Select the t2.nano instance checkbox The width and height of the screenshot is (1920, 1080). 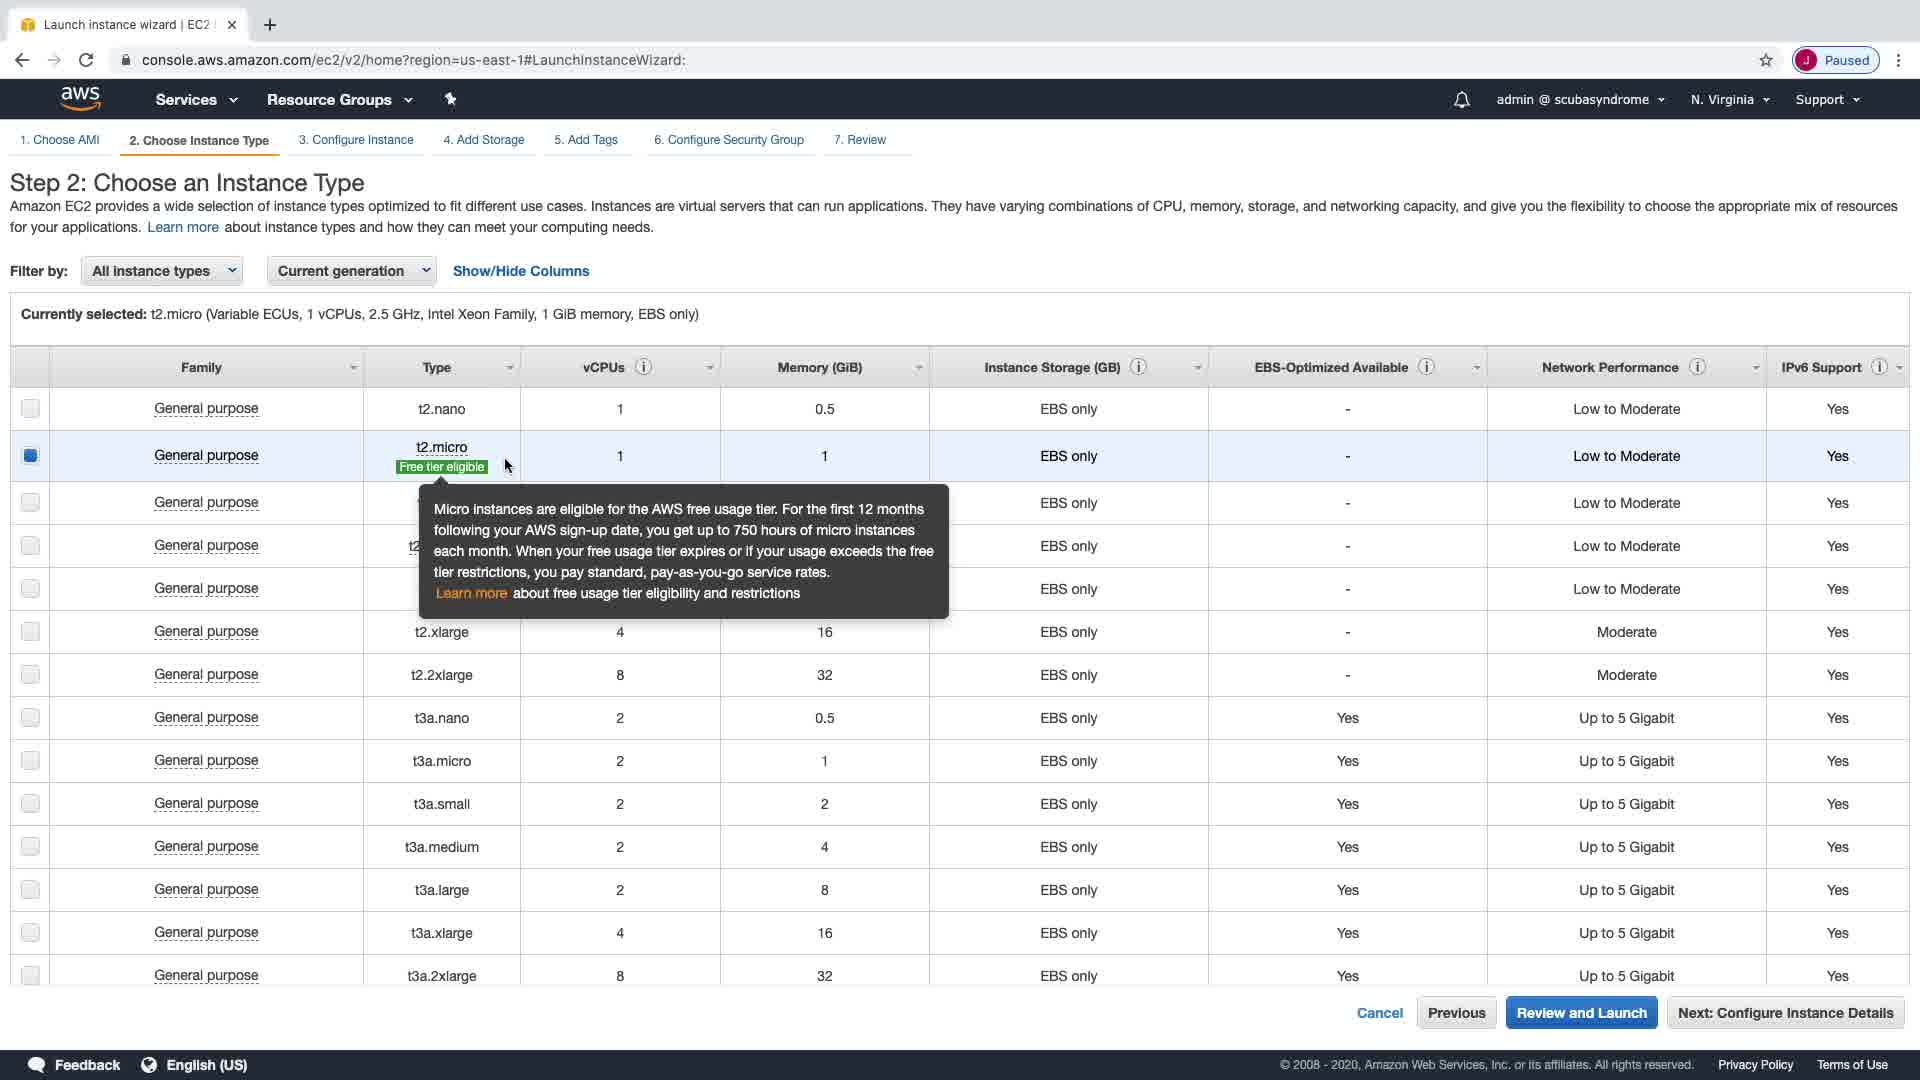[30, 408]
